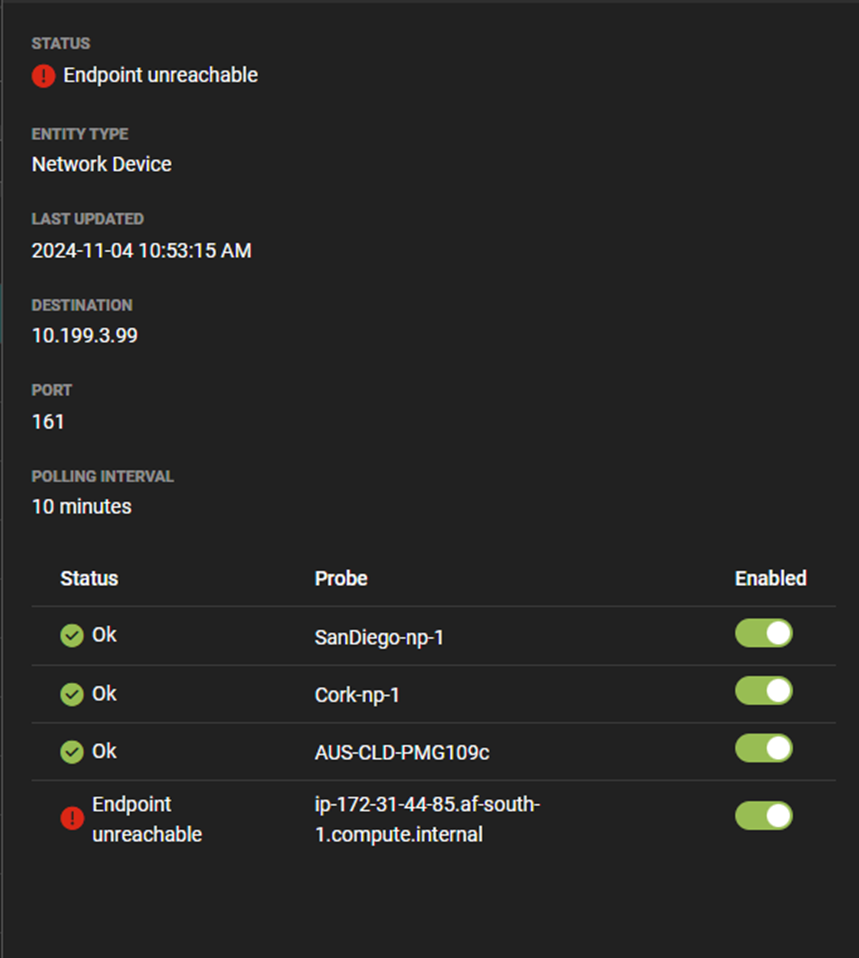
Task: Sort by the Status column header
Action: (89, 579)
